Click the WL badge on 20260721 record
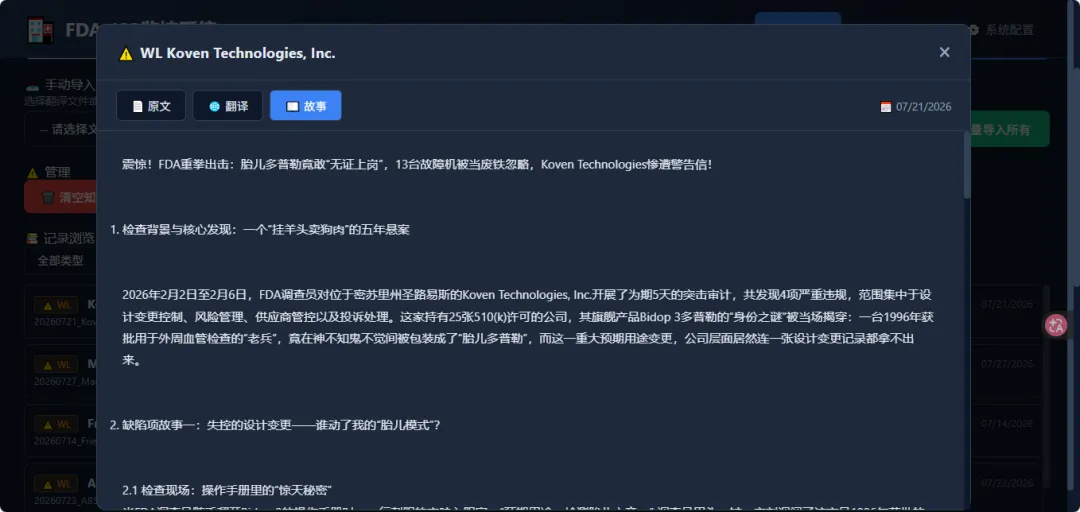The image size is (1080, 512). coord(56,305)
